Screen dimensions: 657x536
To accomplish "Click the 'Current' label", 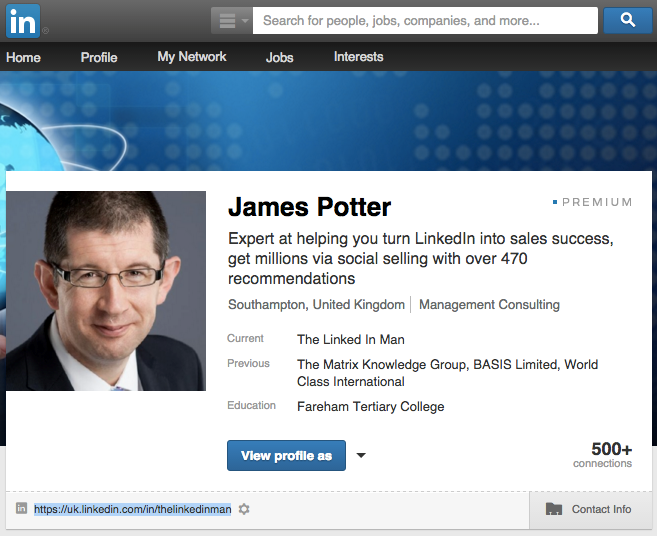I will [x=246, y=338].
